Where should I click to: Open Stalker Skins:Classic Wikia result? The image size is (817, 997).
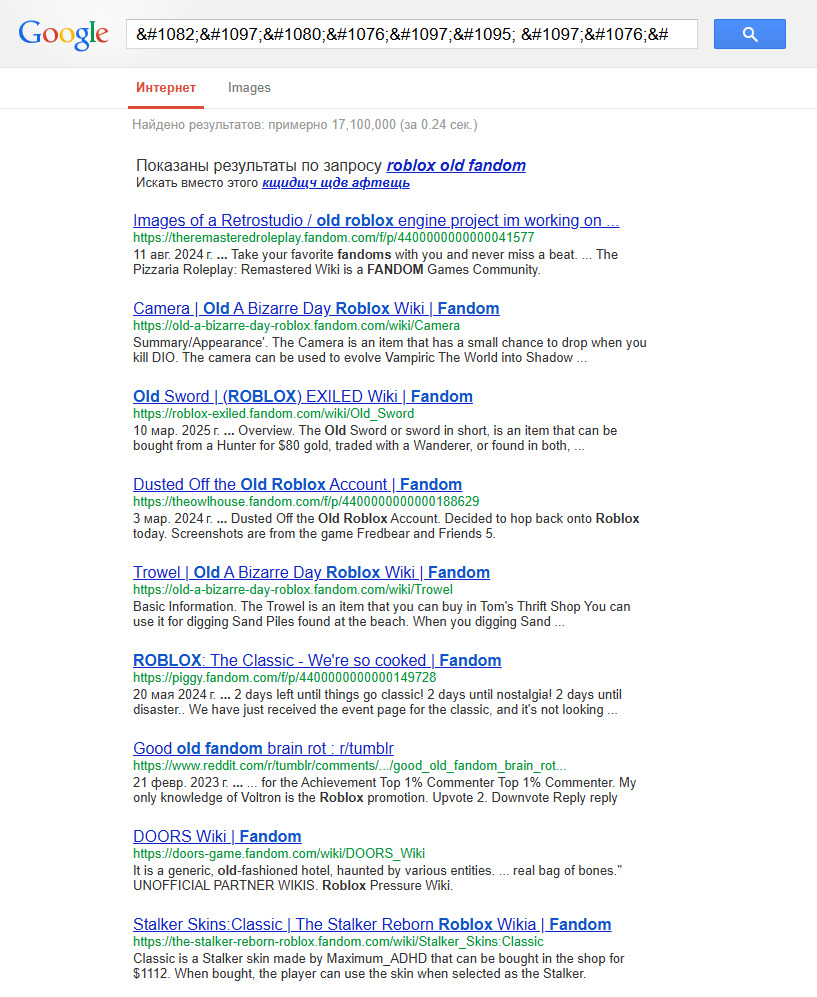click(372, 925)
